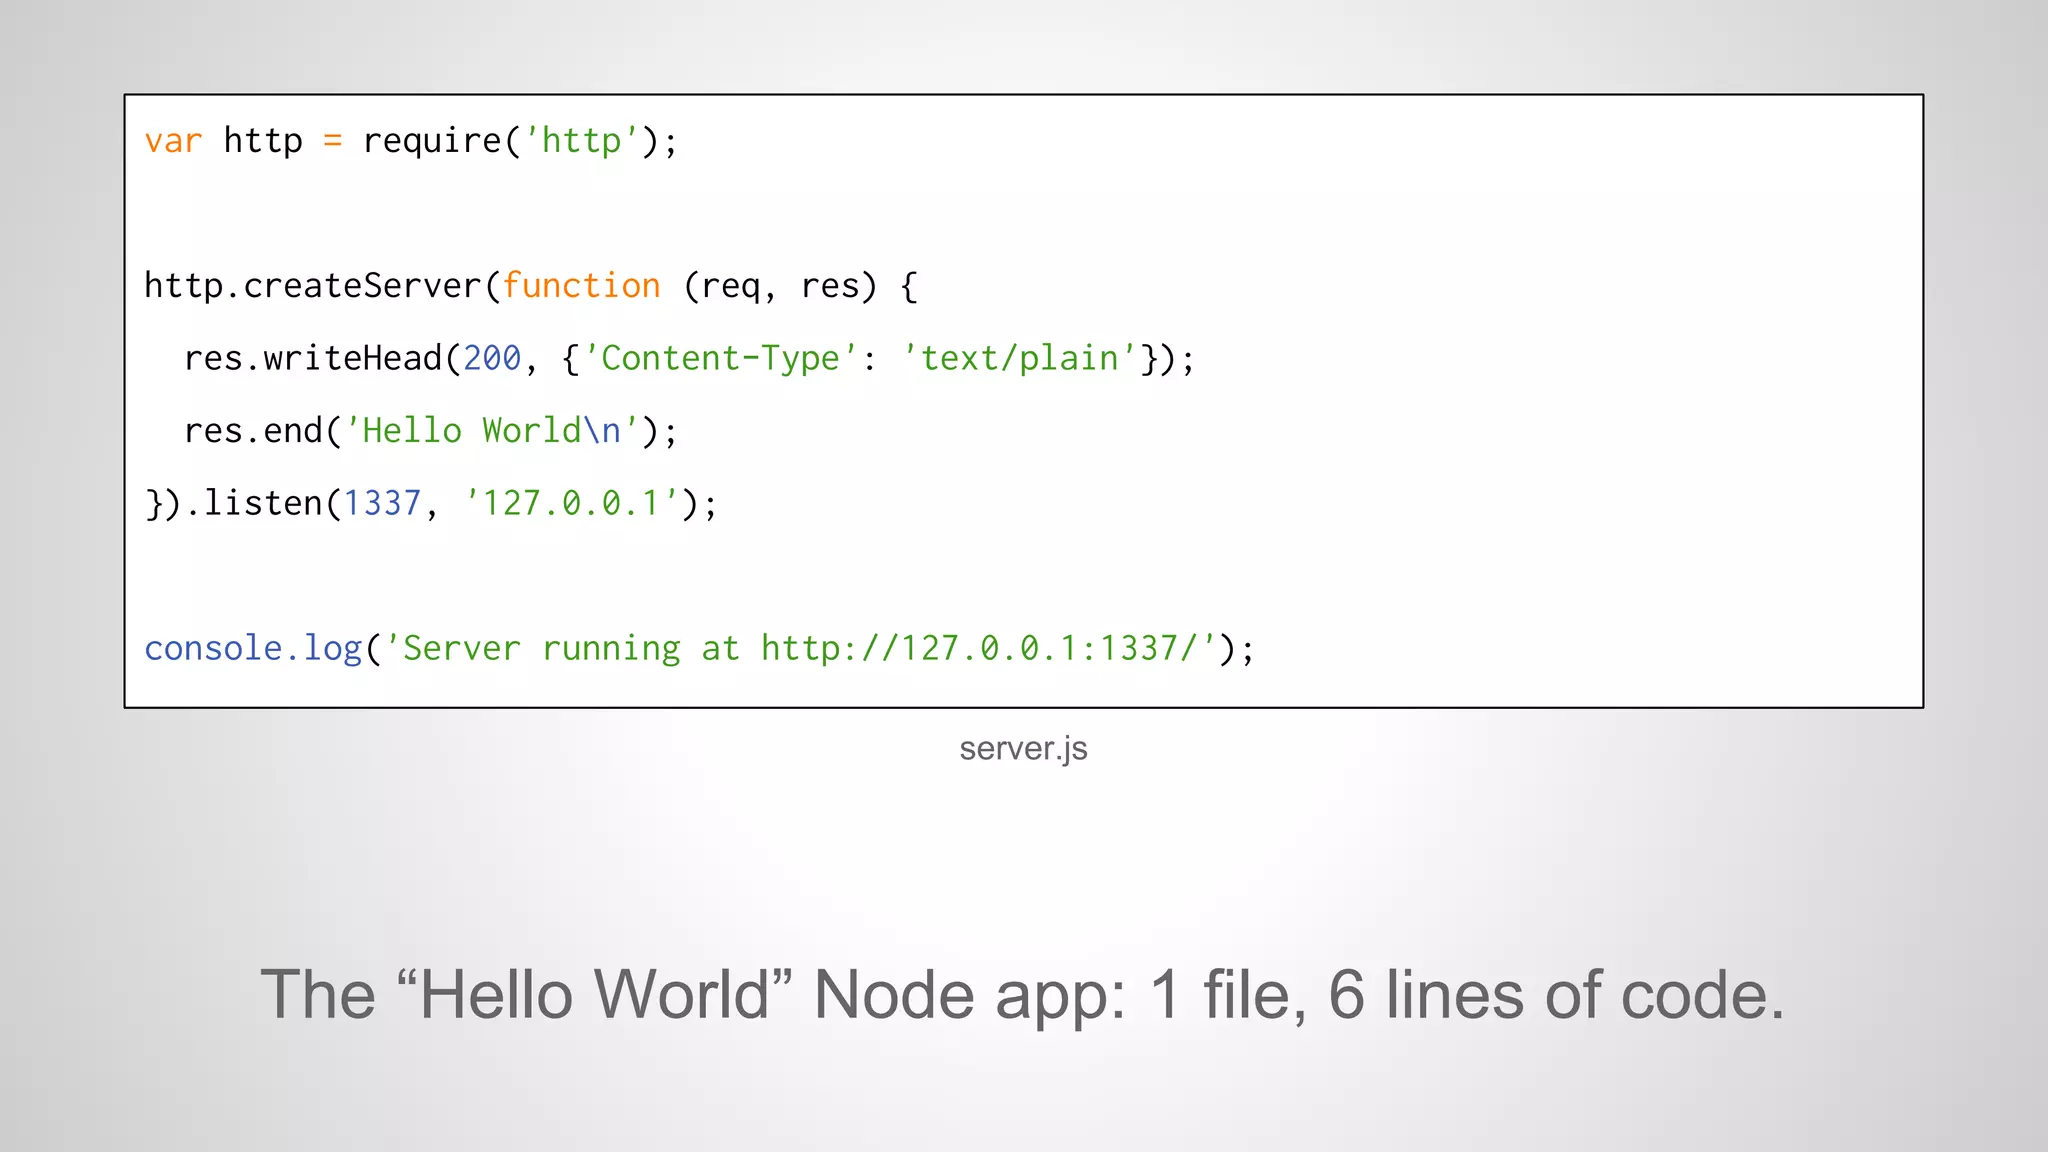Click http.createServer in the code
The image size is (2048, 1152).
tap(313, 286)
